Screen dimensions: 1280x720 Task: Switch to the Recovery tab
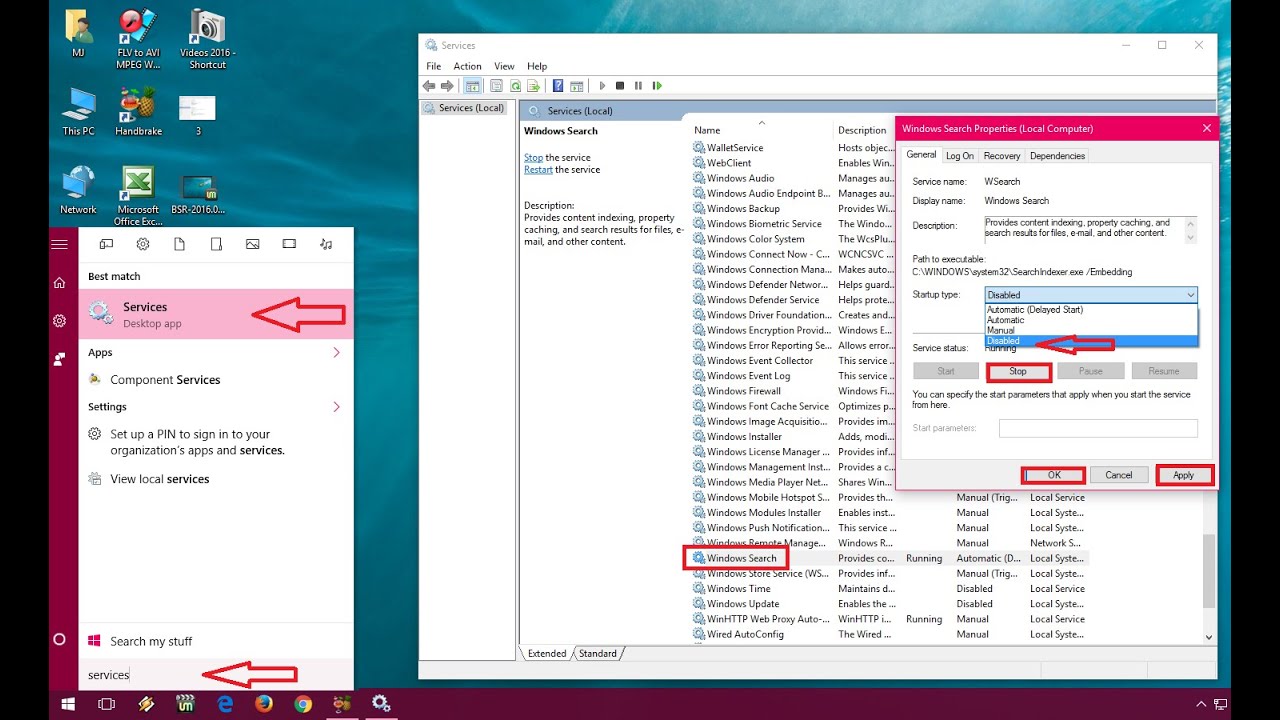1002,156
